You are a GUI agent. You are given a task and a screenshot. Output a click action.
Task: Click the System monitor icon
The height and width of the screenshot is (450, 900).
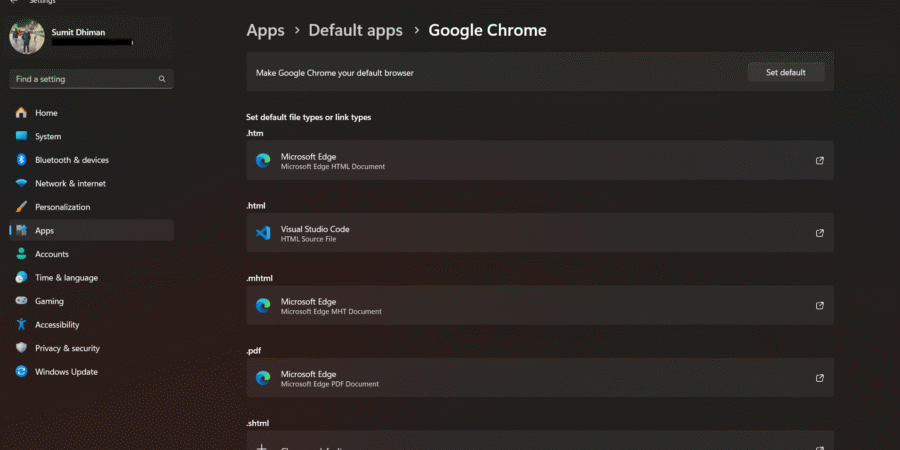tap(21, 136)
